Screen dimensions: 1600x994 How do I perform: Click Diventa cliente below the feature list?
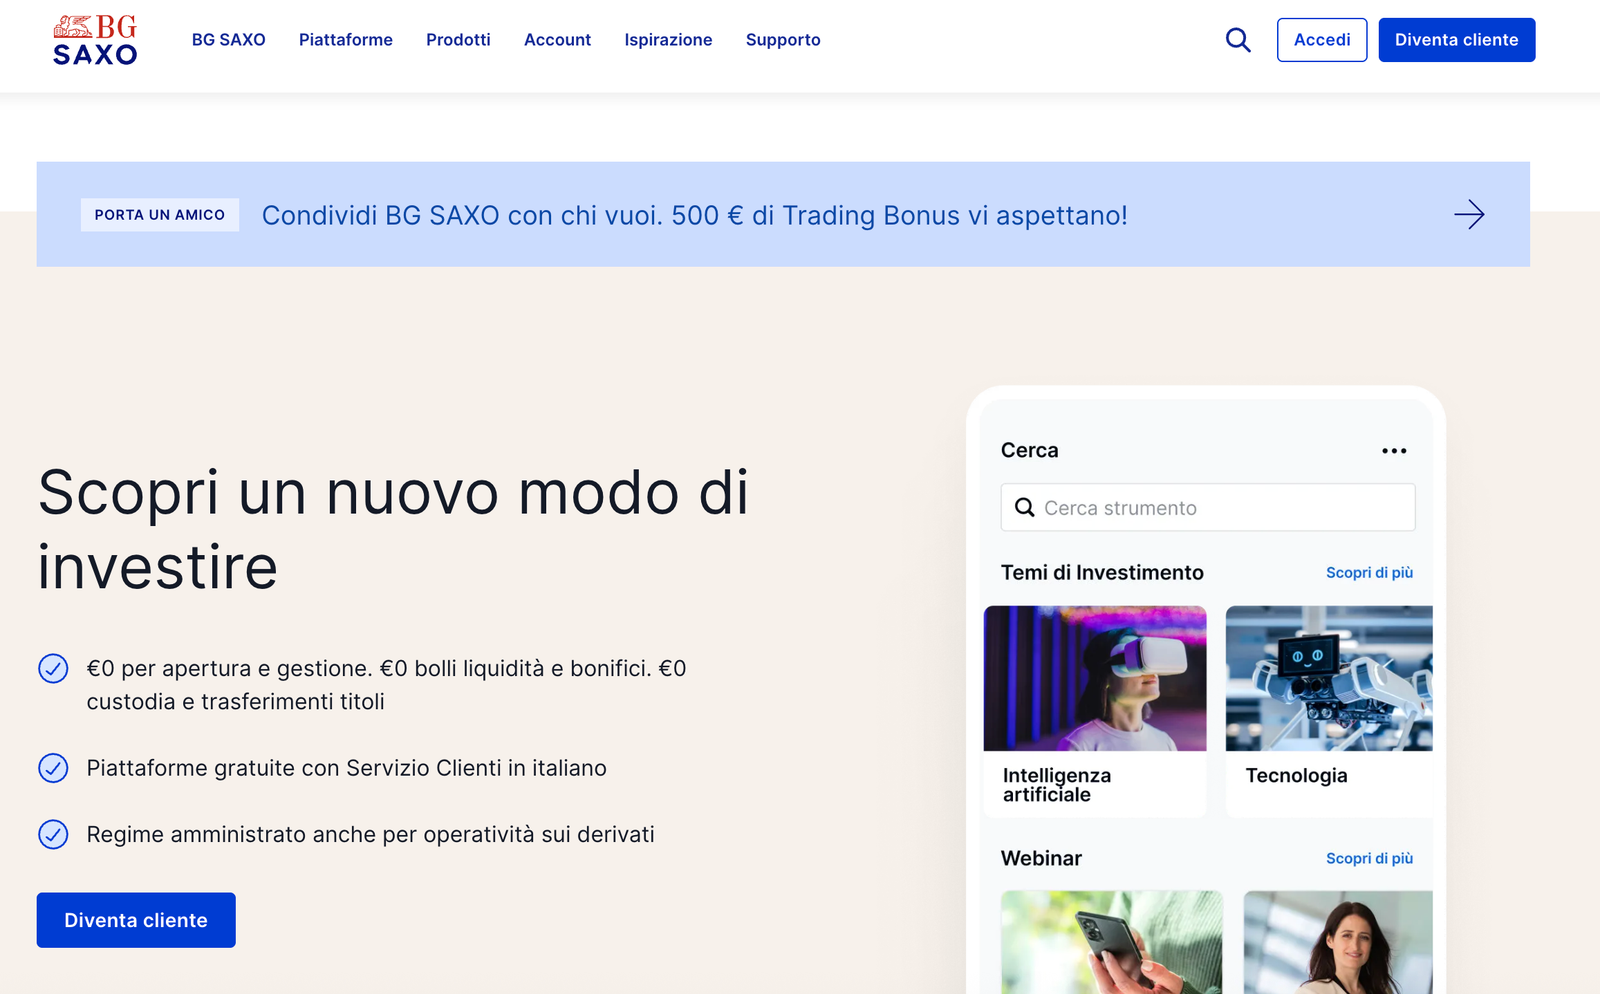pyautogui.click(x=136, y=920)
